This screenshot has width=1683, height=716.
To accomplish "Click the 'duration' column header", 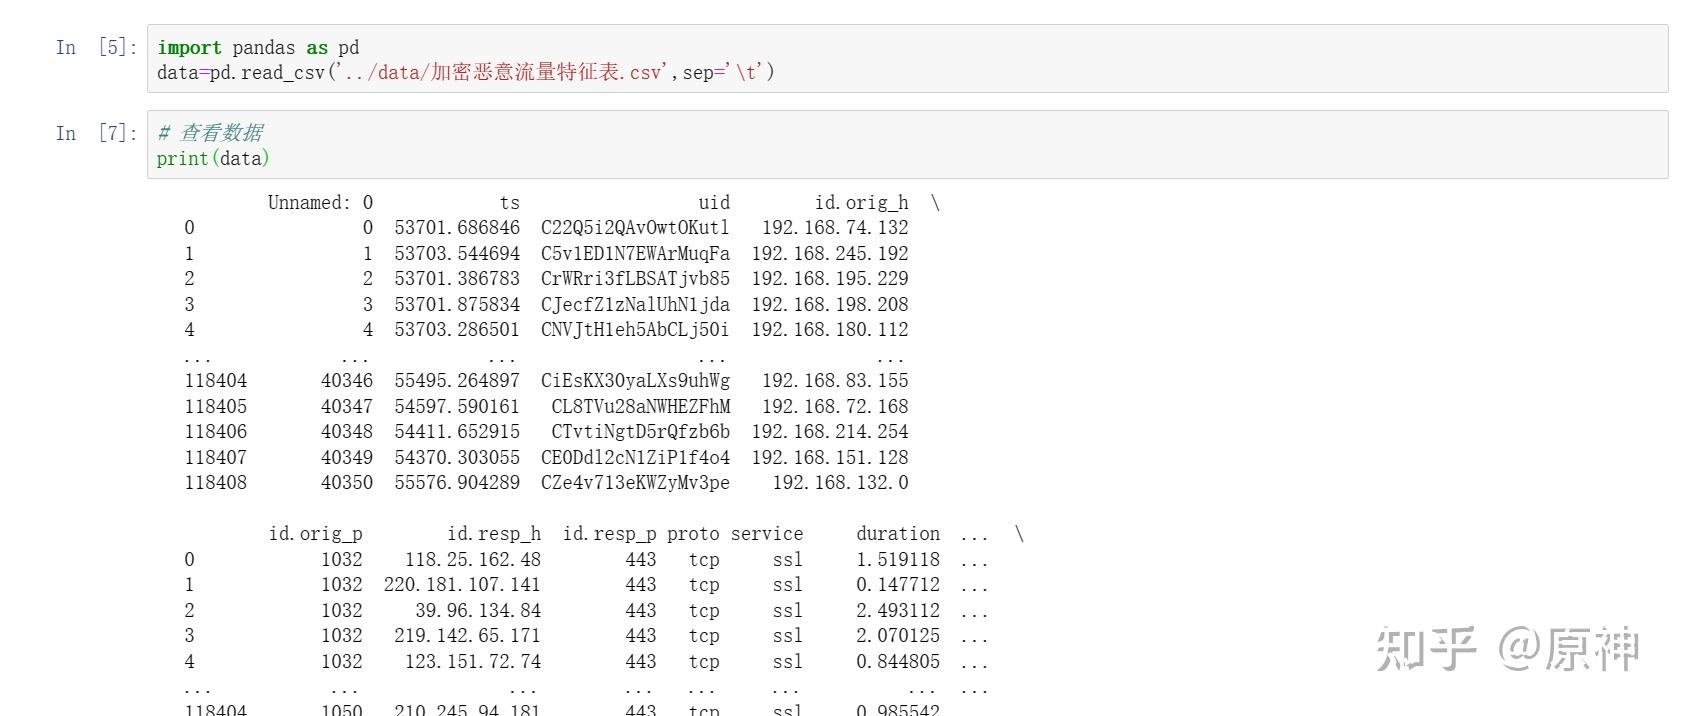I will pos(898,534).
